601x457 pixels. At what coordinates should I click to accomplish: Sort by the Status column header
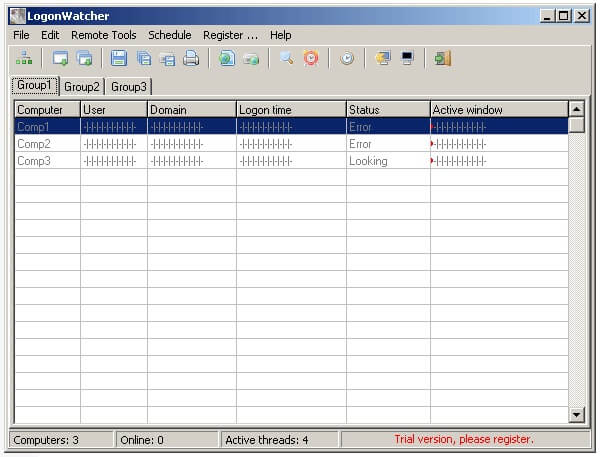click(388, 109)
